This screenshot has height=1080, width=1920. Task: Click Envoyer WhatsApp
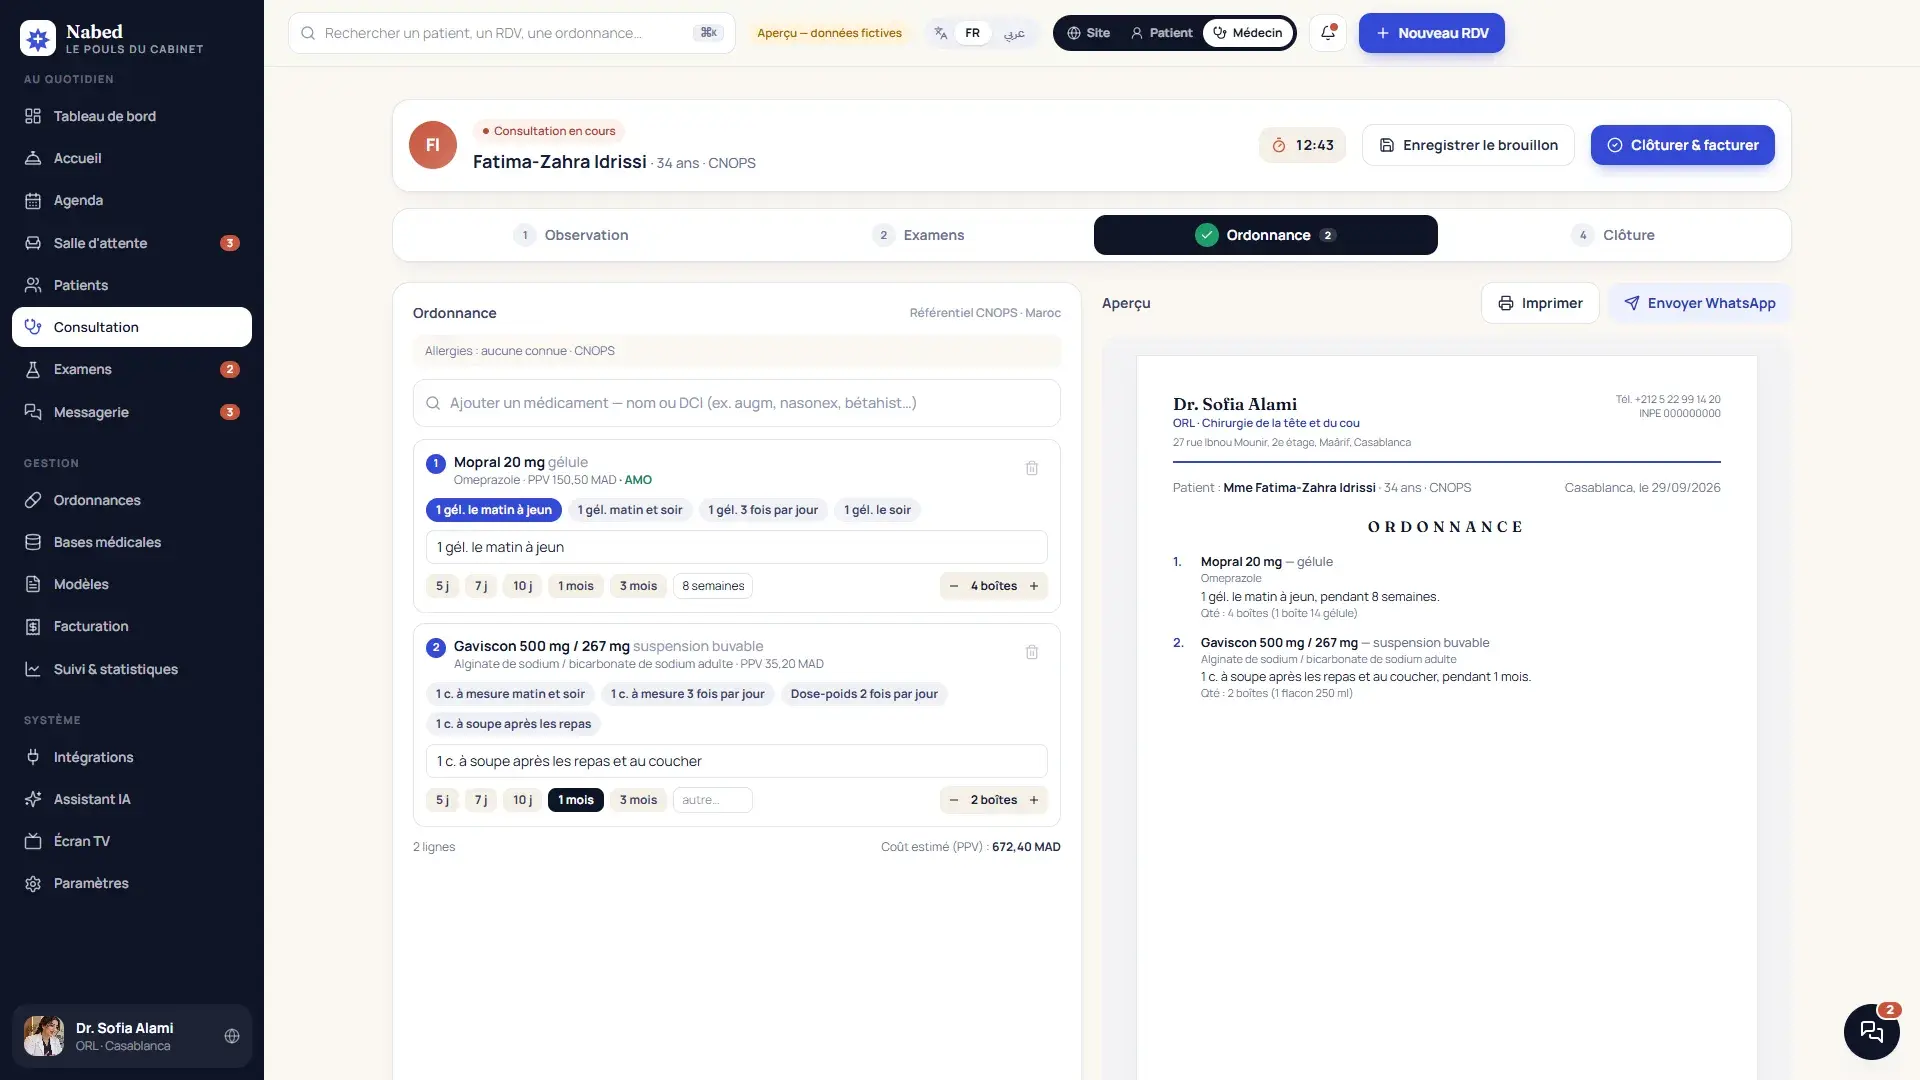point(1699,303)
